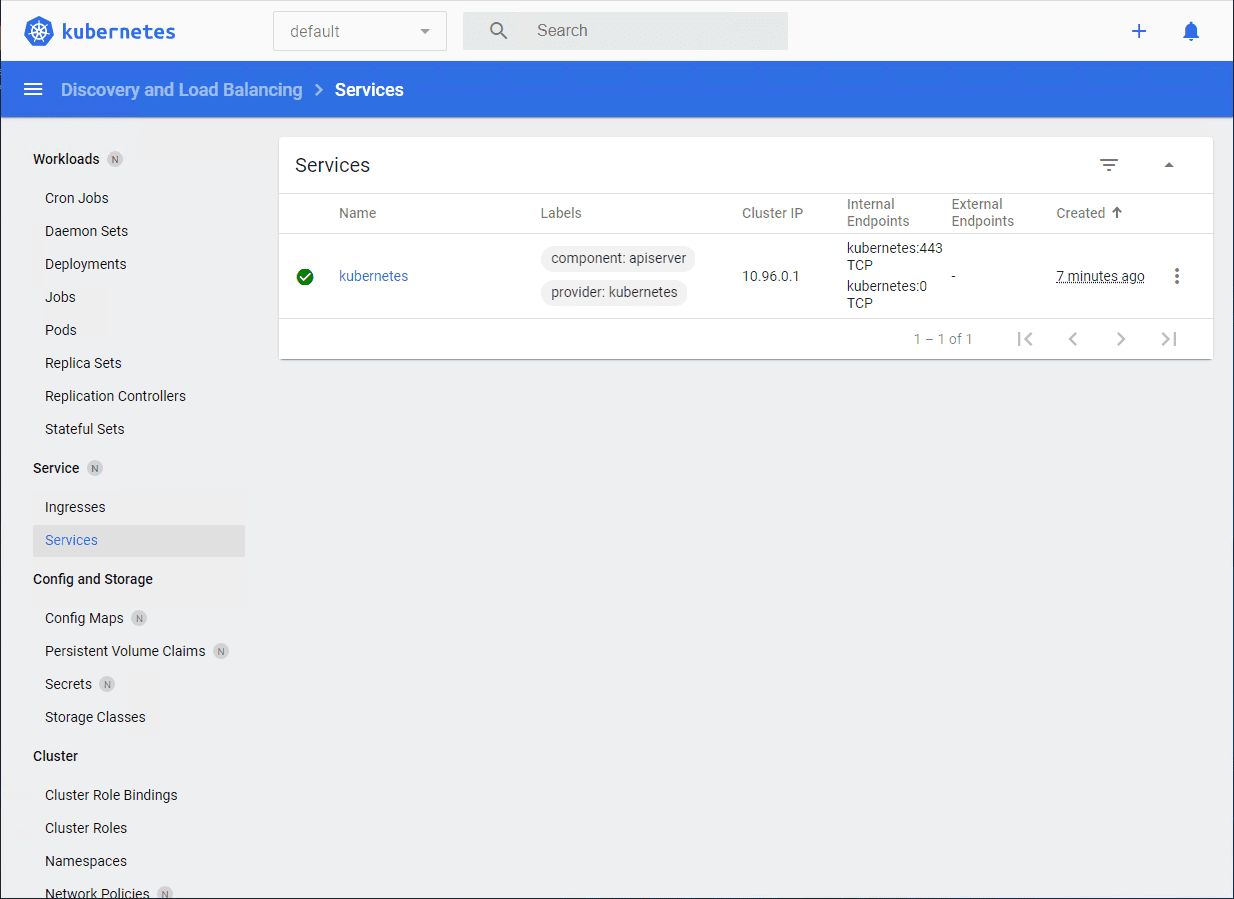The width and height of the screenshot is (1234, 899).
Task: Go to next page of Services
Action: click(1121, 339)
